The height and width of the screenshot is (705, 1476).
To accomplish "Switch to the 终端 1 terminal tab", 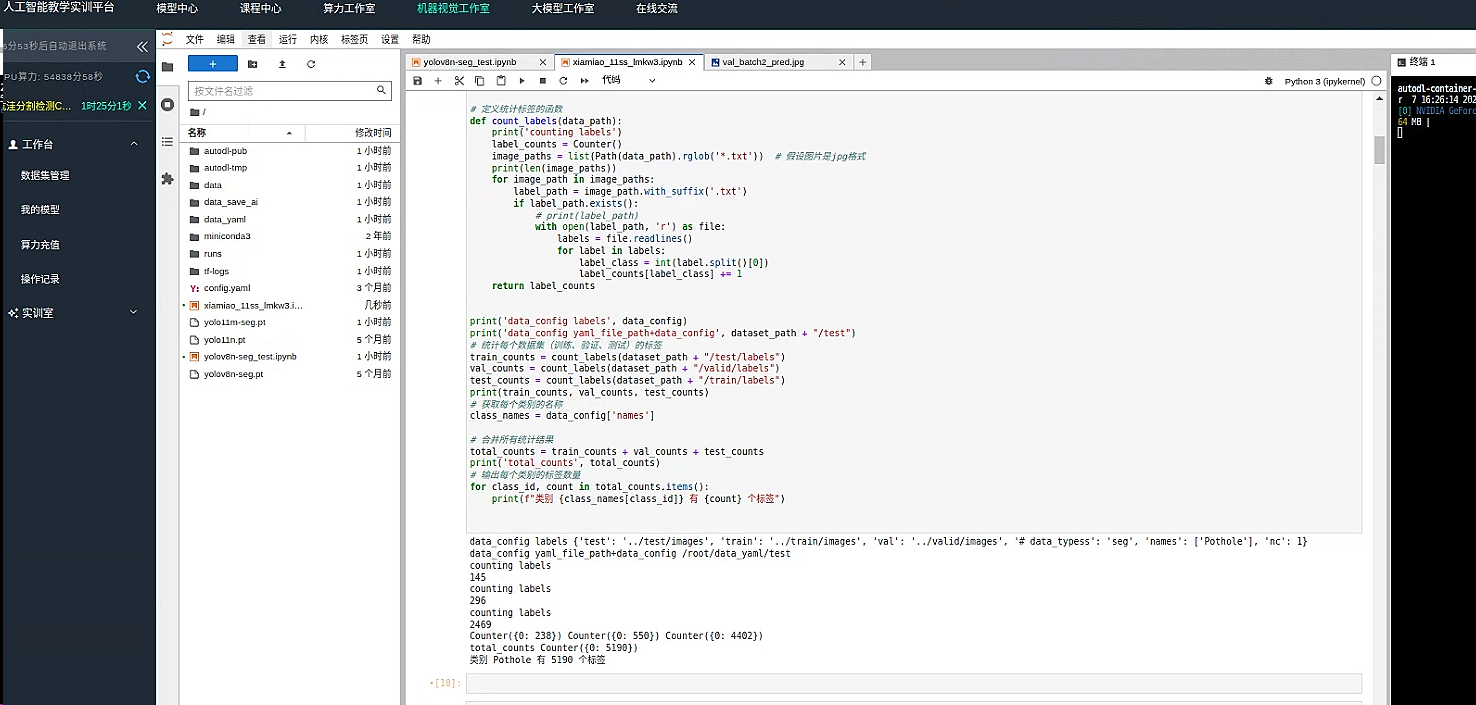I will click(1420, 62).
